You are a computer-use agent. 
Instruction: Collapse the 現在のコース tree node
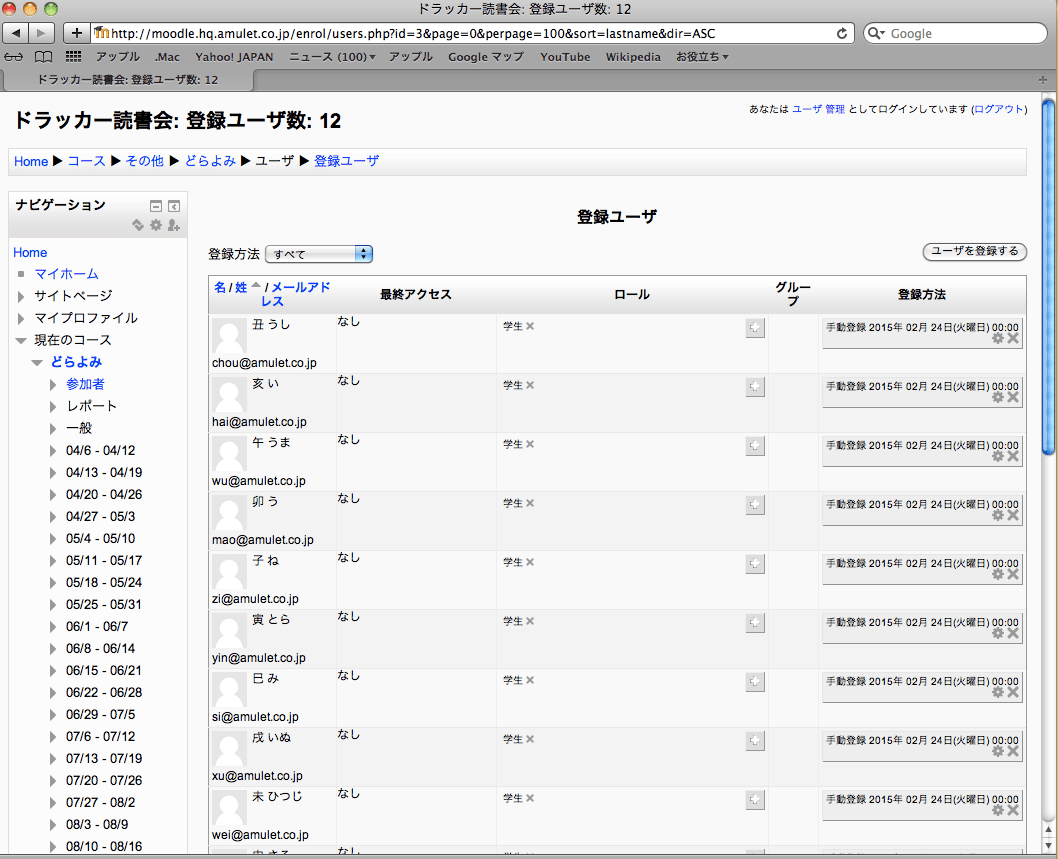coord(21,341)
